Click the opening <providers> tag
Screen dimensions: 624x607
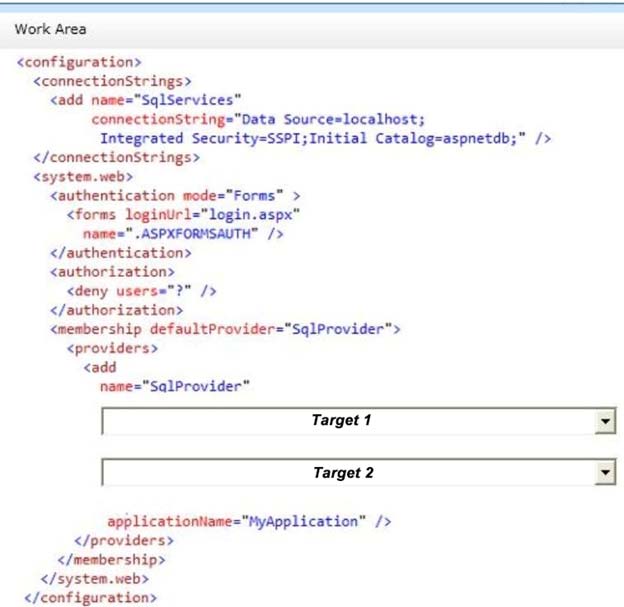click(112, 349)
